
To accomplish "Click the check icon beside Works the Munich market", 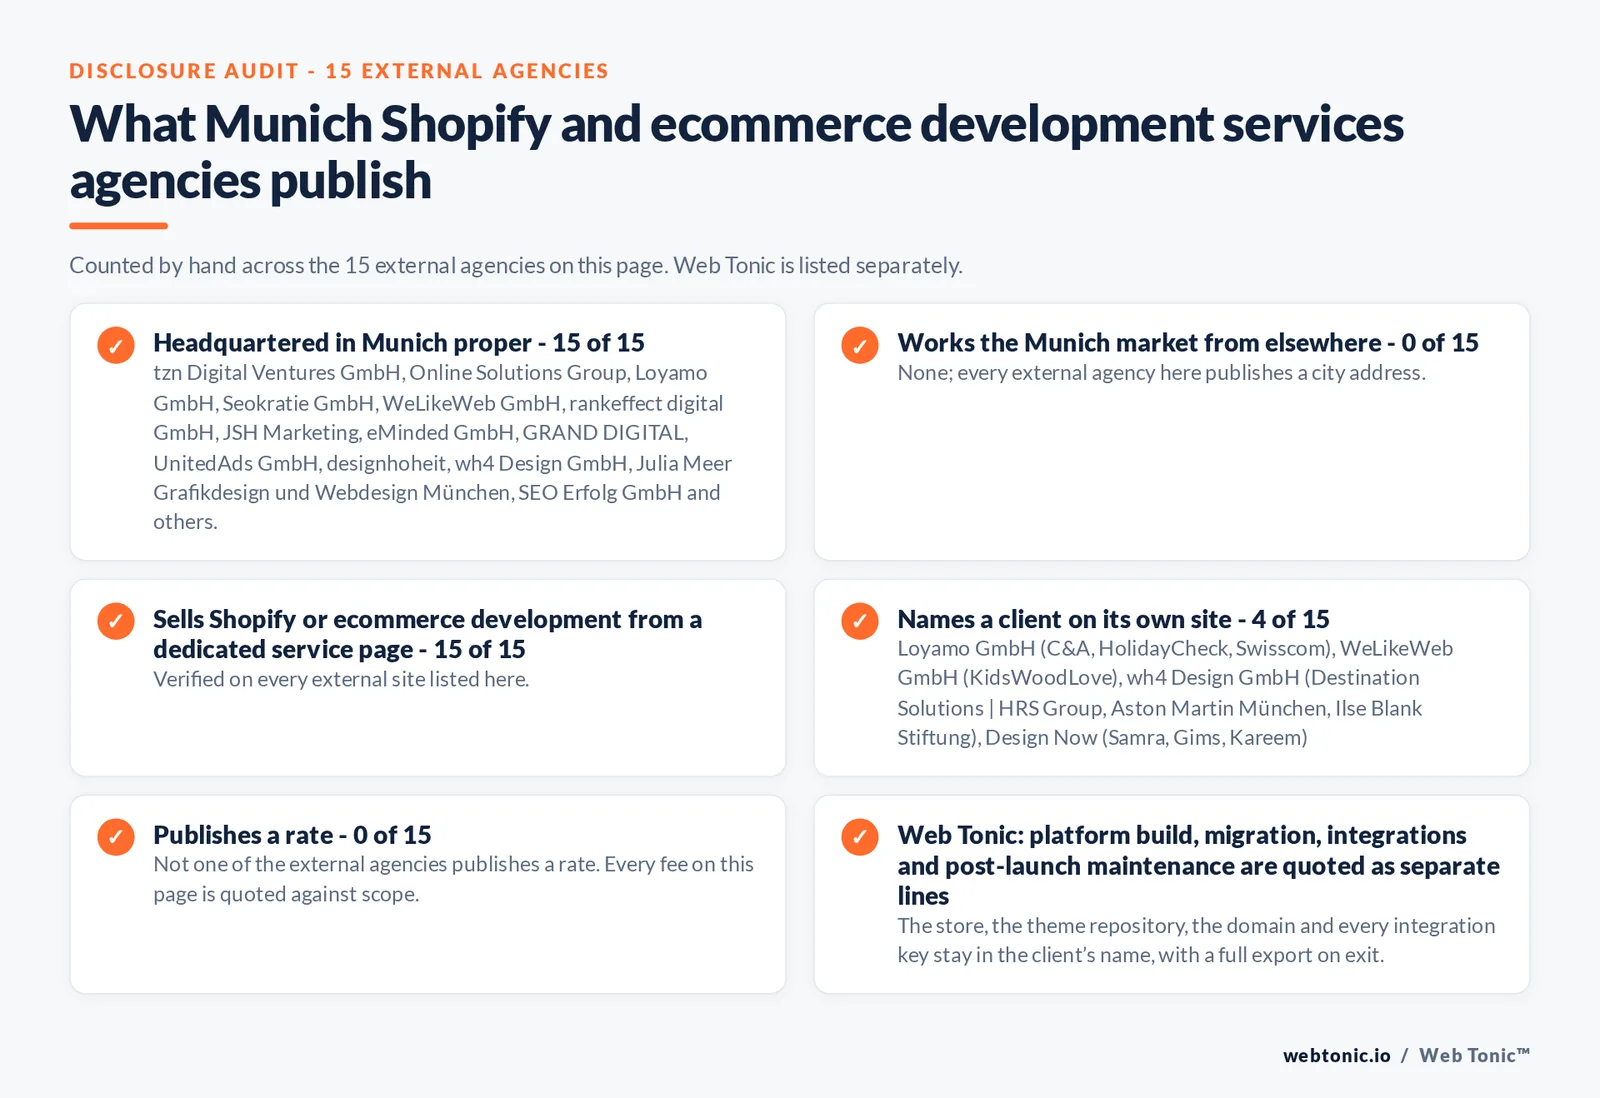I will coord(860,345).
